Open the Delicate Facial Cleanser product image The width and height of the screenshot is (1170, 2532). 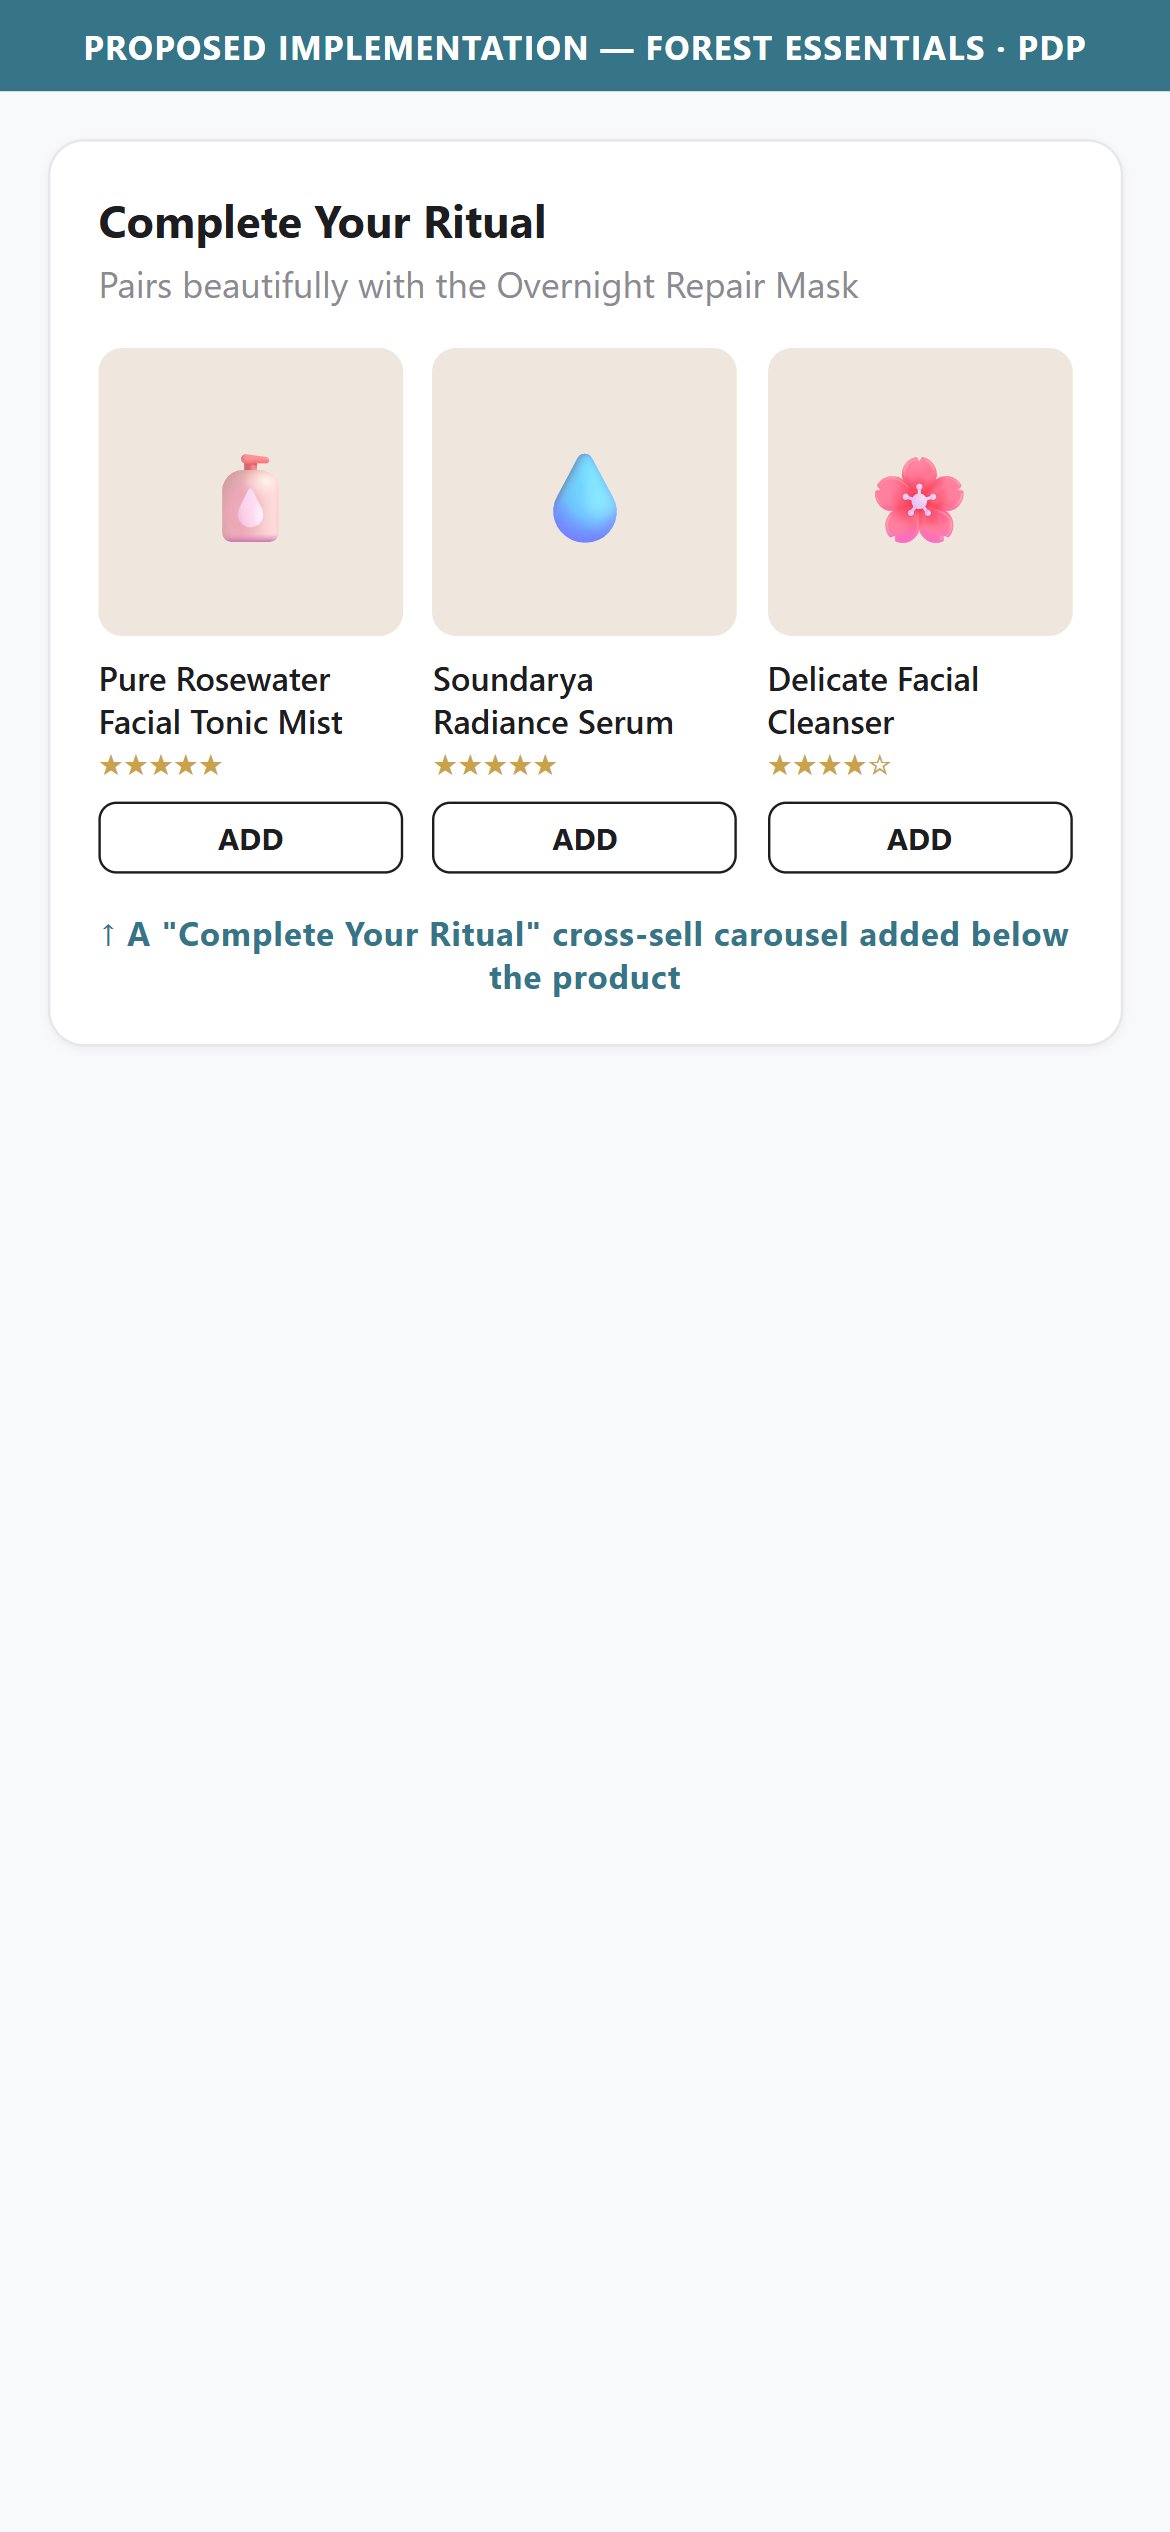pyautogui.click(x=920, y=492)
